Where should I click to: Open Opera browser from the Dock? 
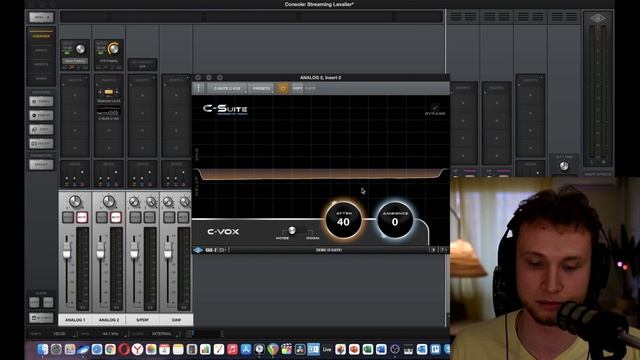tap(124, 349)
